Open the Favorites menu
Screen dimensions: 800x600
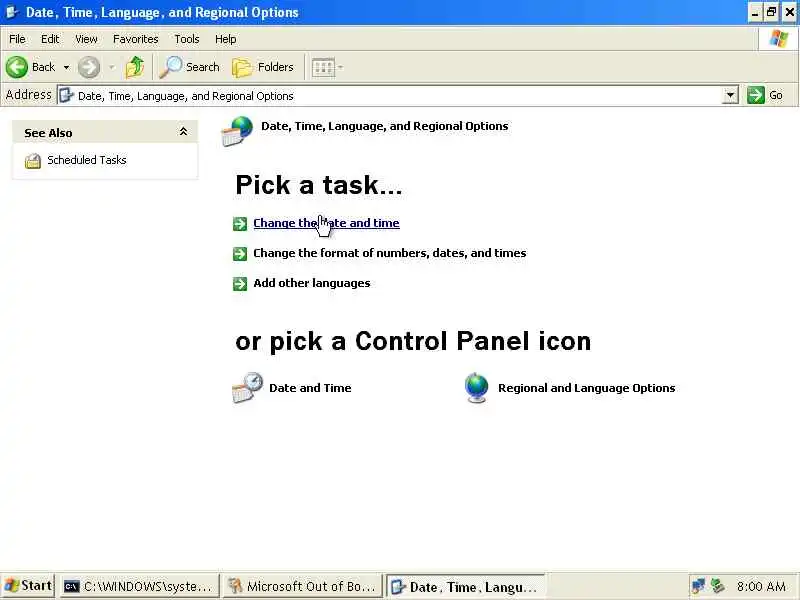(136, 39)
